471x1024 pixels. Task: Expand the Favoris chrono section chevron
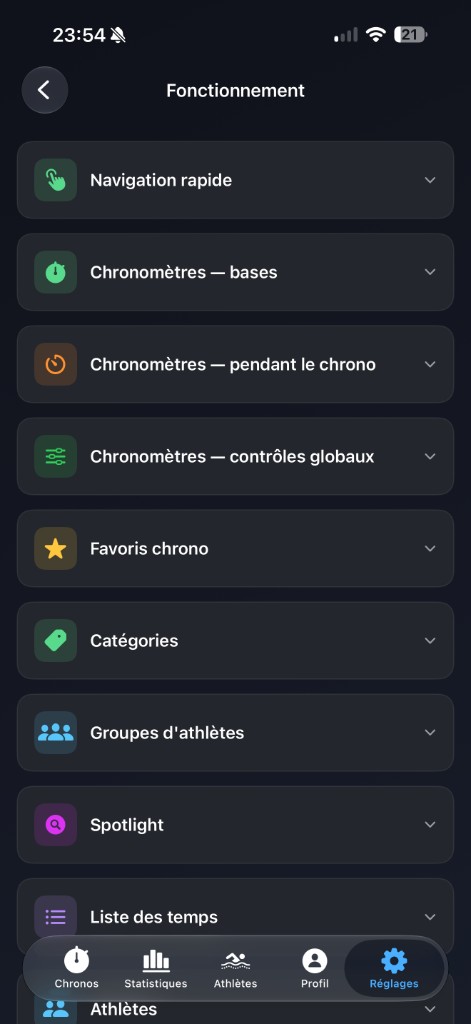[430, 548]
